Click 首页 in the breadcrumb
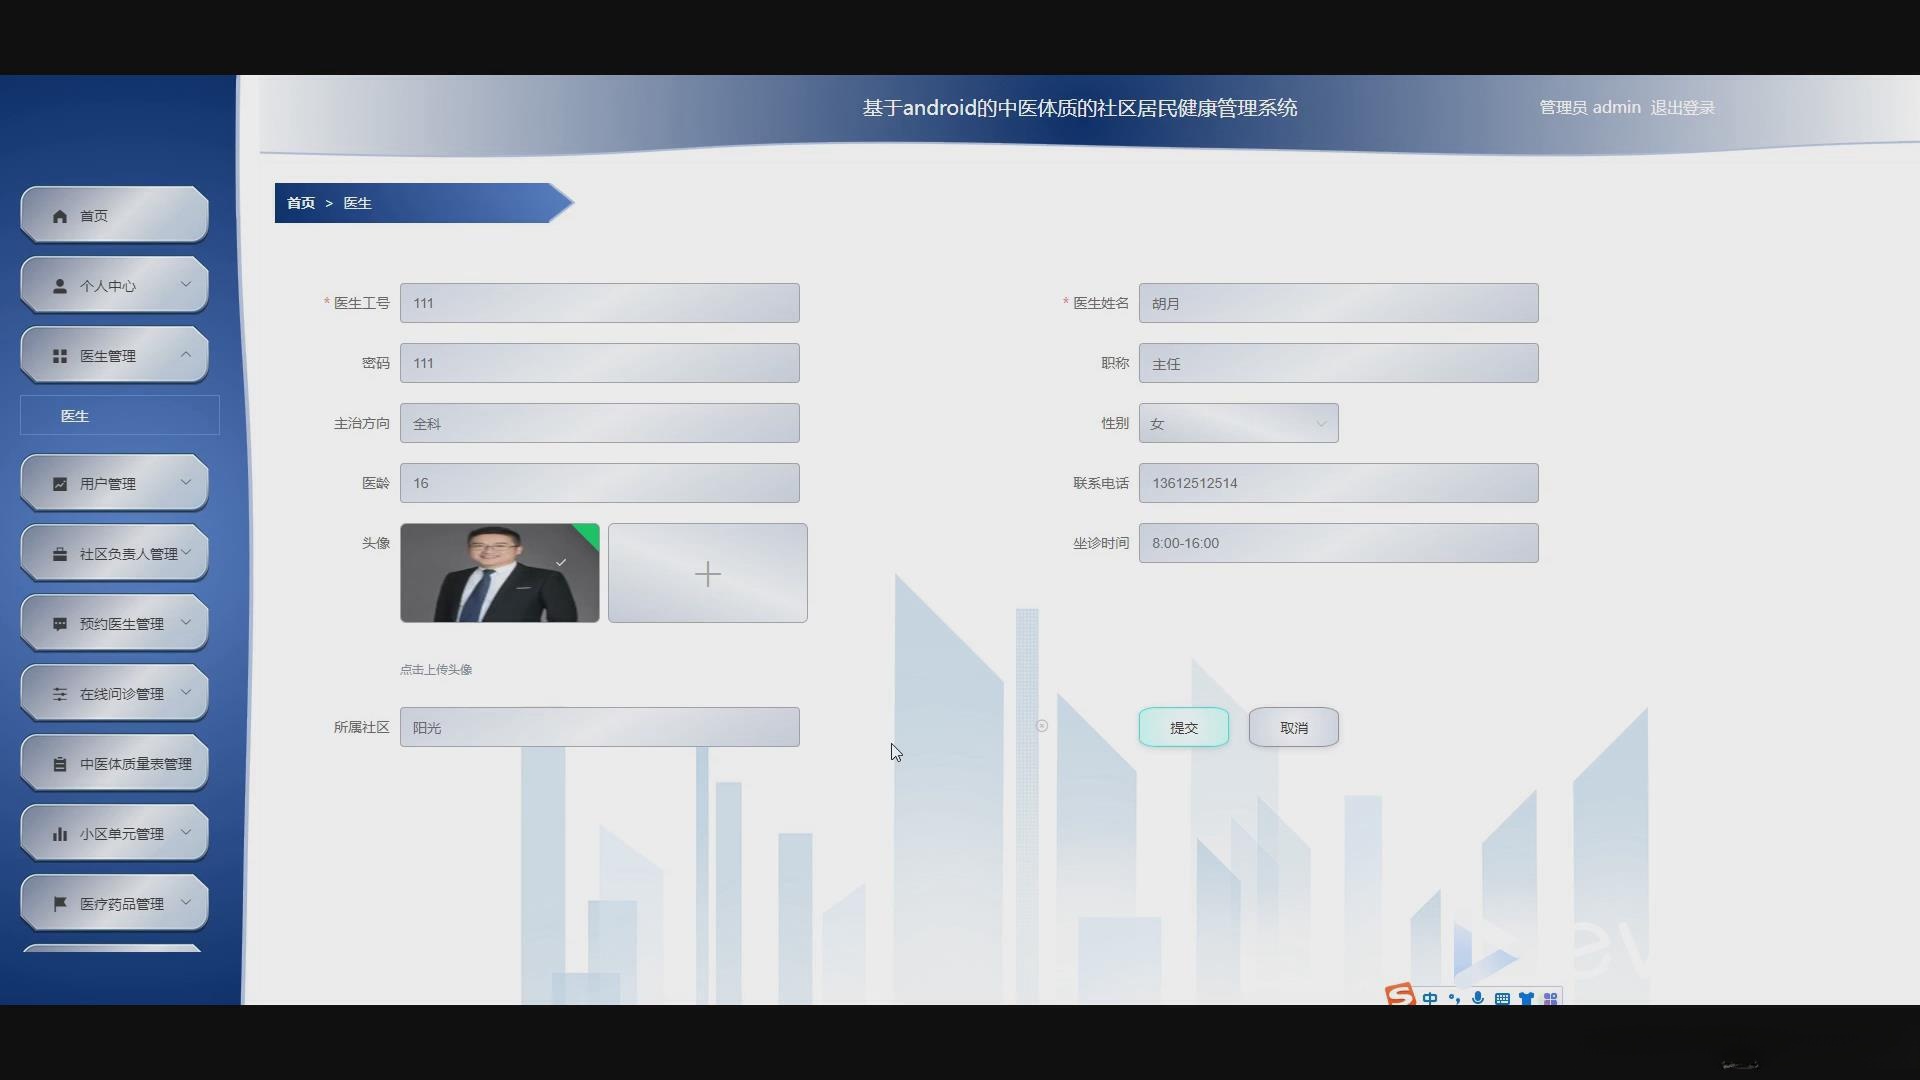1920x1080 pixels. [300, 203]
